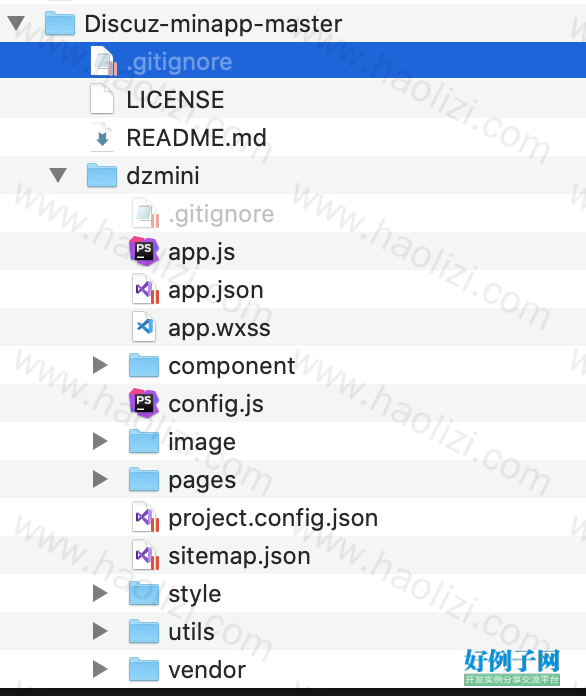Click the vendor folder icon
Viewport: 586px width, 696px height.
144,669
